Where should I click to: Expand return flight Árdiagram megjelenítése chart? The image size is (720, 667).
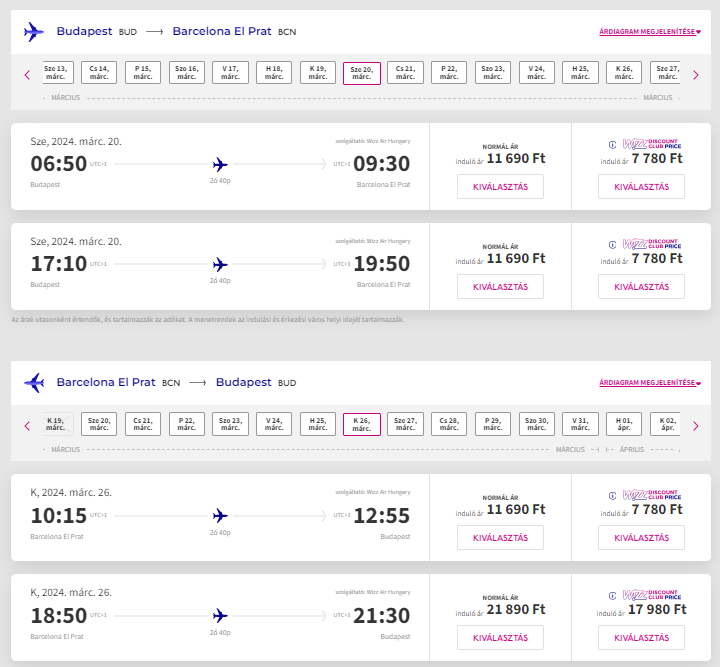pos(650,382)
